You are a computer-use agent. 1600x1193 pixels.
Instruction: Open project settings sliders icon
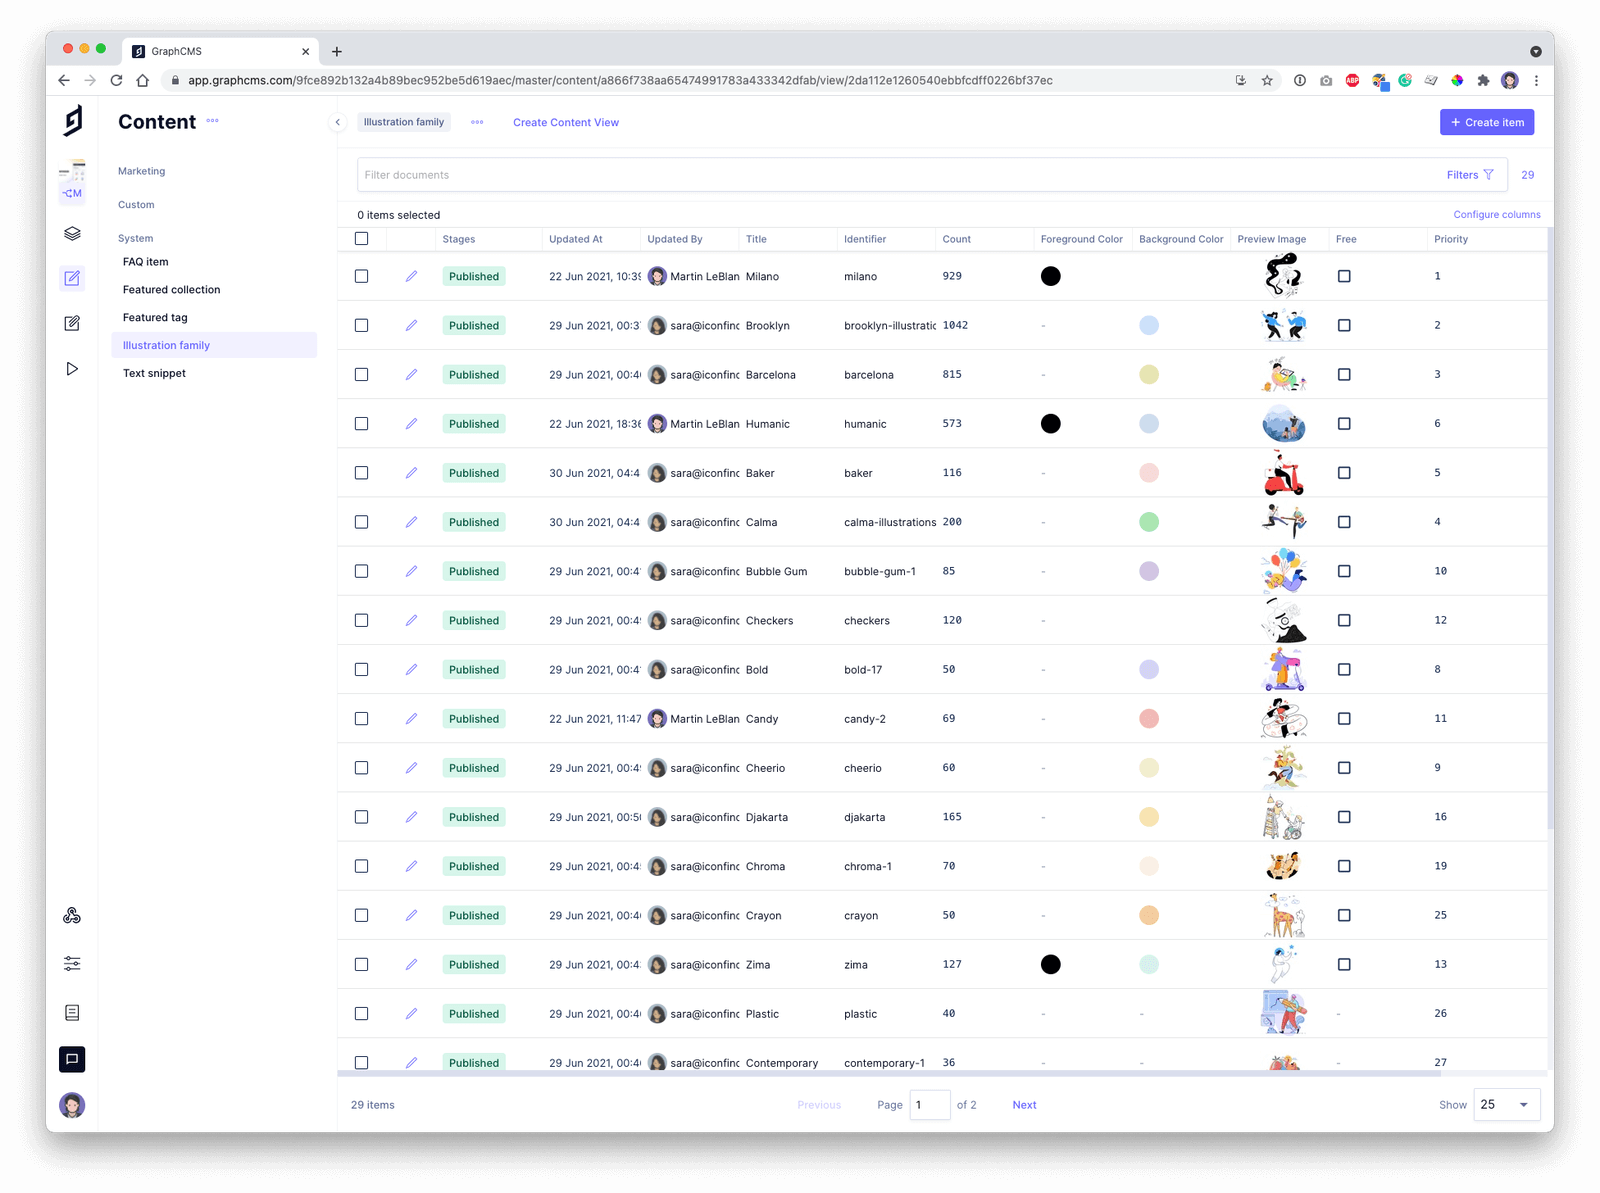coord(72,964)
